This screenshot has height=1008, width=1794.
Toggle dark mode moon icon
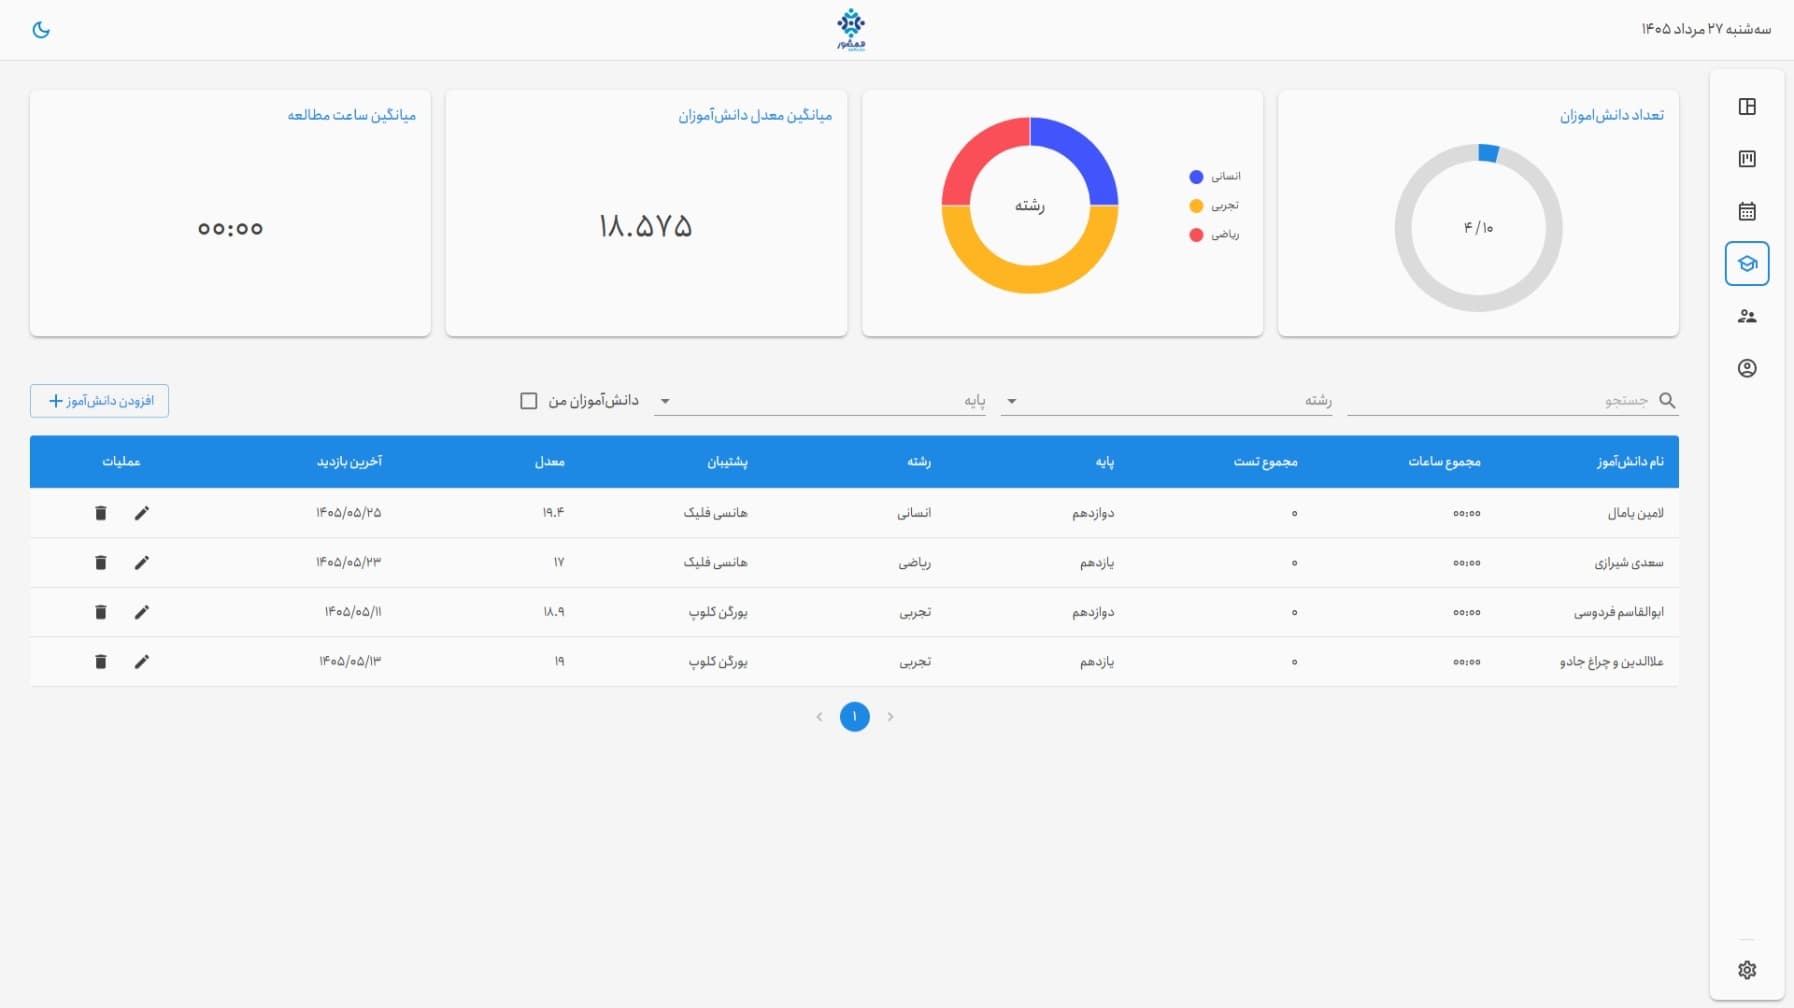41,29
